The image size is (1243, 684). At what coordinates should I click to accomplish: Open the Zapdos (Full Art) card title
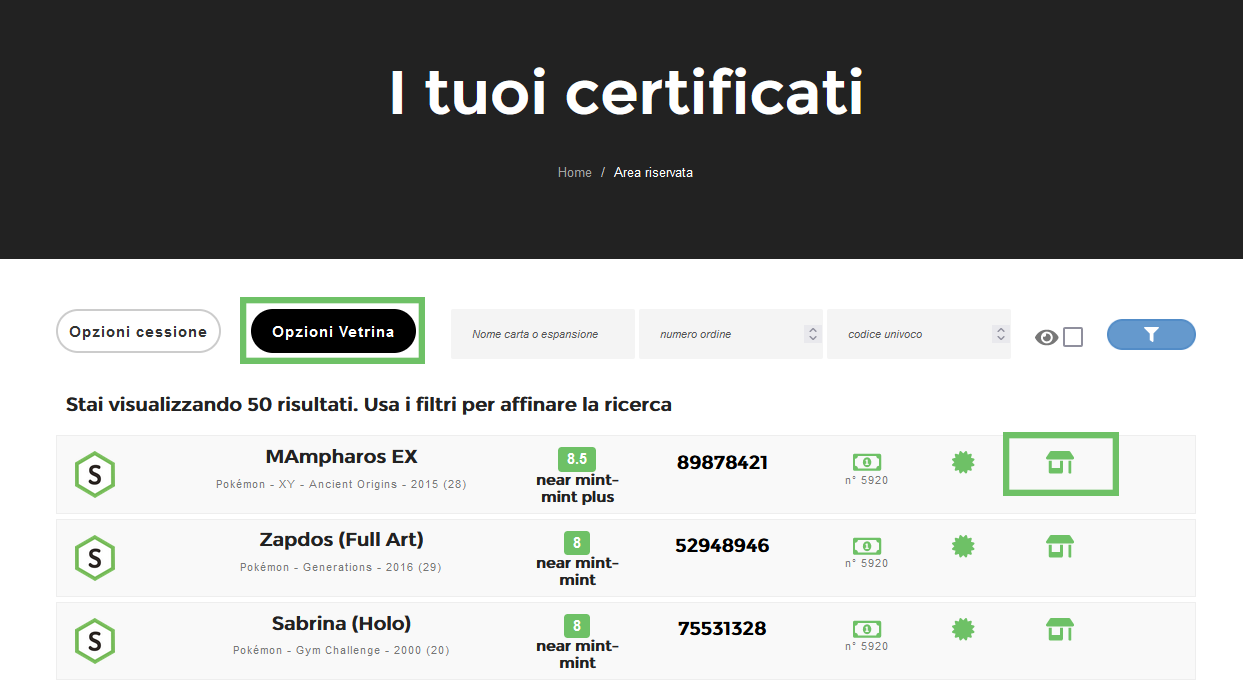[342, 540]
